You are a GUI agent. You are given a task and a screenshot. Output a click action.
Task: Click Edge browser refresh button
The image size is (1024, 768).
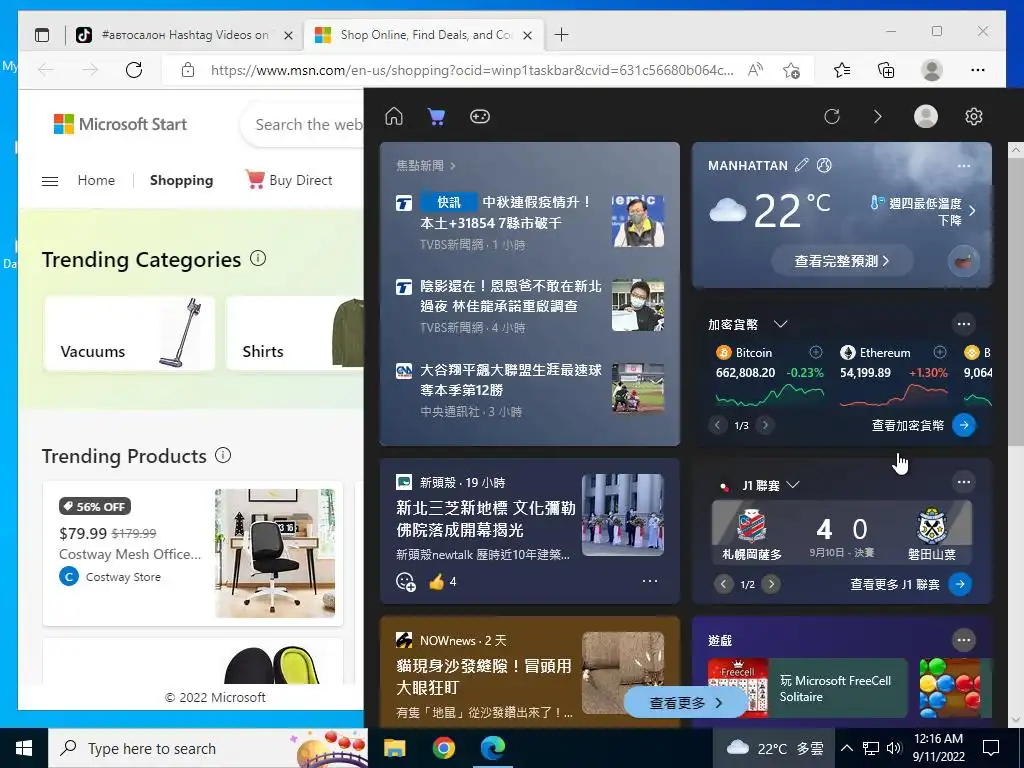pyautogui.click(x=134, y=70)
